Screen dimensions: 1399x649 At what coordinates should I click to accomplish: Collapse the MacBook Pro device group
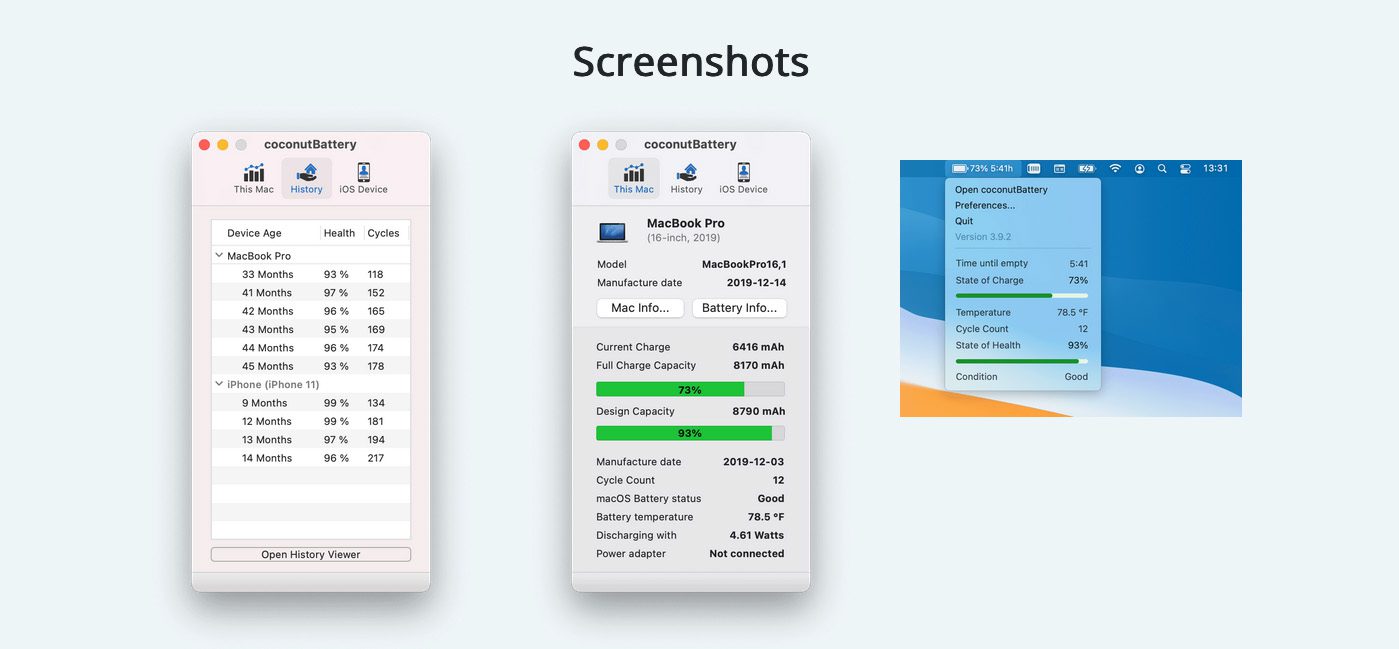click(x=218, y=255)
